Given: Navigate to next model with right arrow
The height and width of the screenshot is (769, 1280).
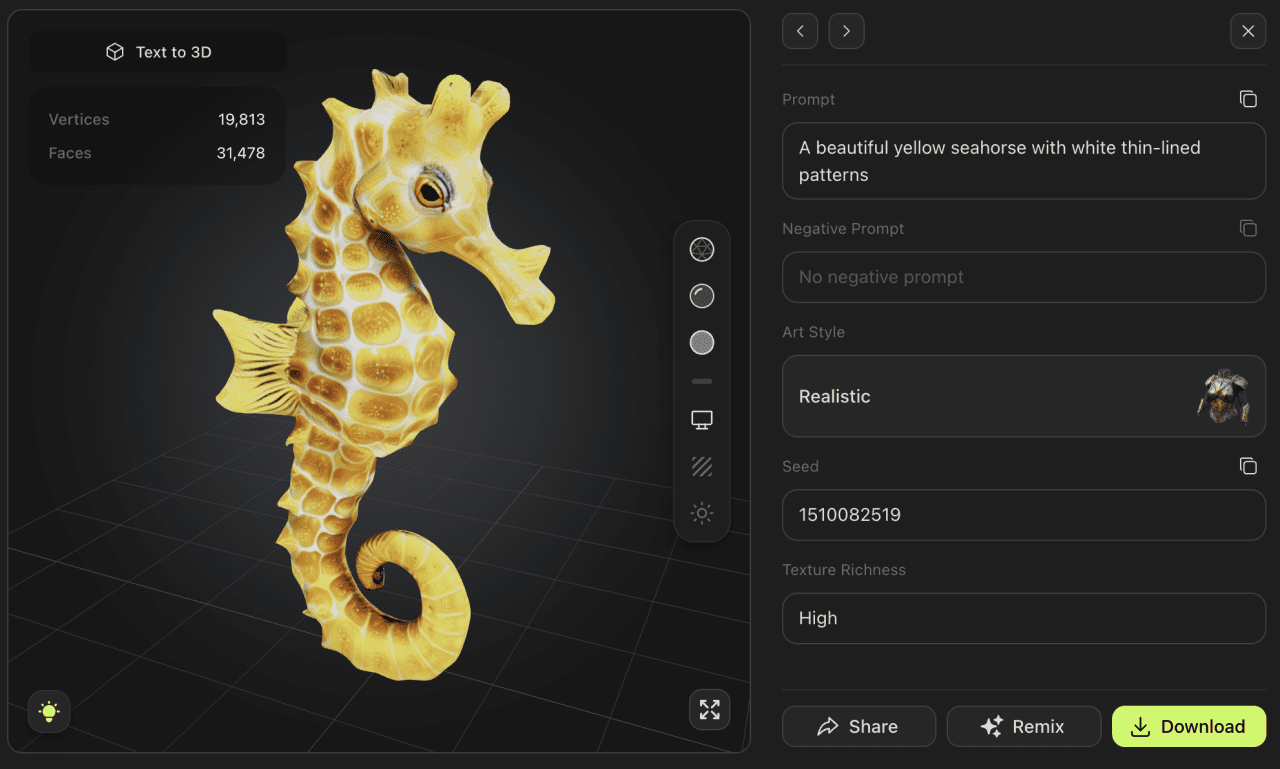Looking at the screenshot, I should [846, 31].
